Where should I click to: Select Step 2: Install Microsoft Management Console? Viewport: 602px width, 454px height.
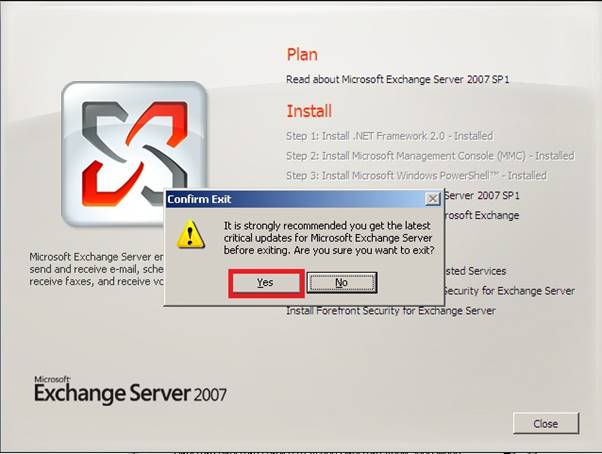(430, 156)
